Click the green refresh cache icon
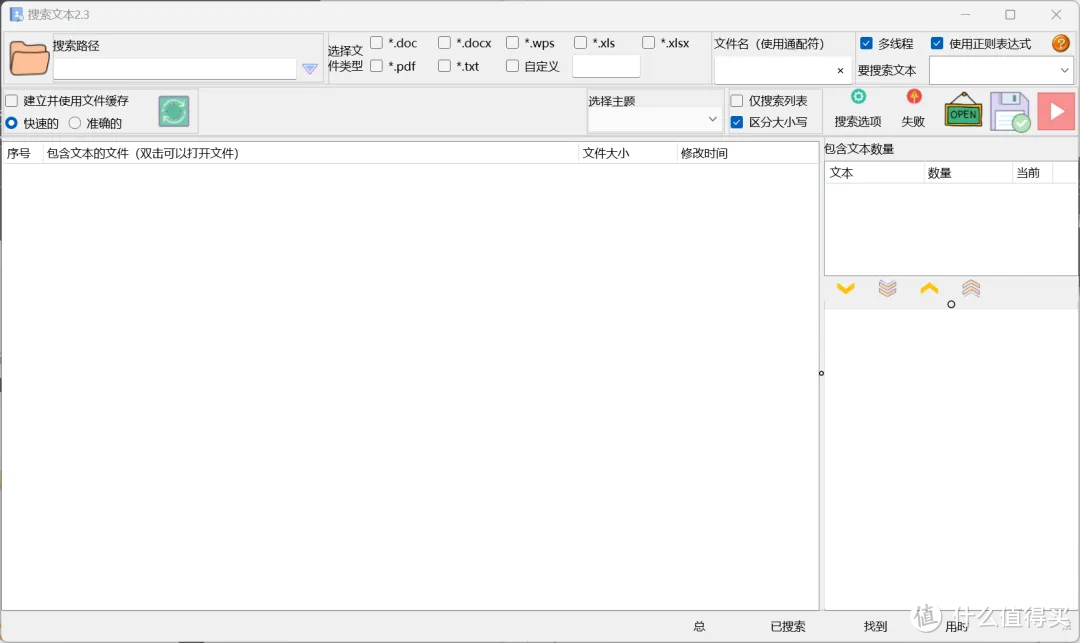 click(174, 111)
